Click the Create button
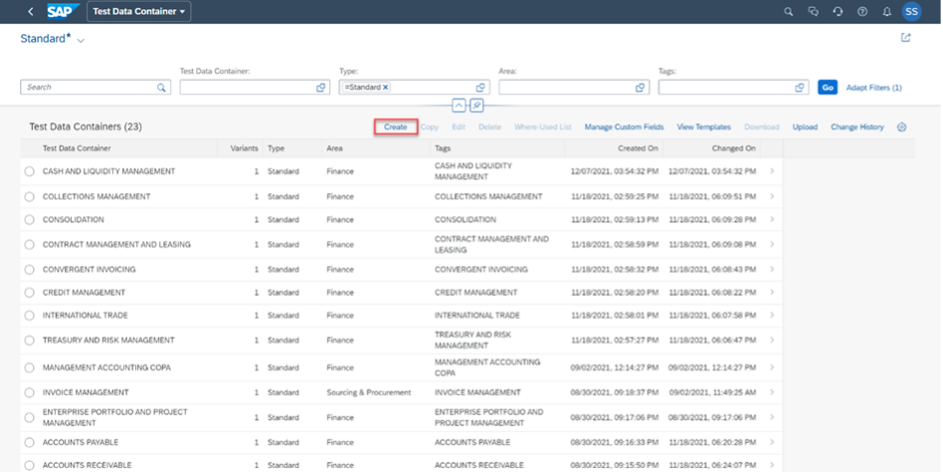The height and width of the screenshot is (474, 943). pyautogui.click(x=395, y=127)
